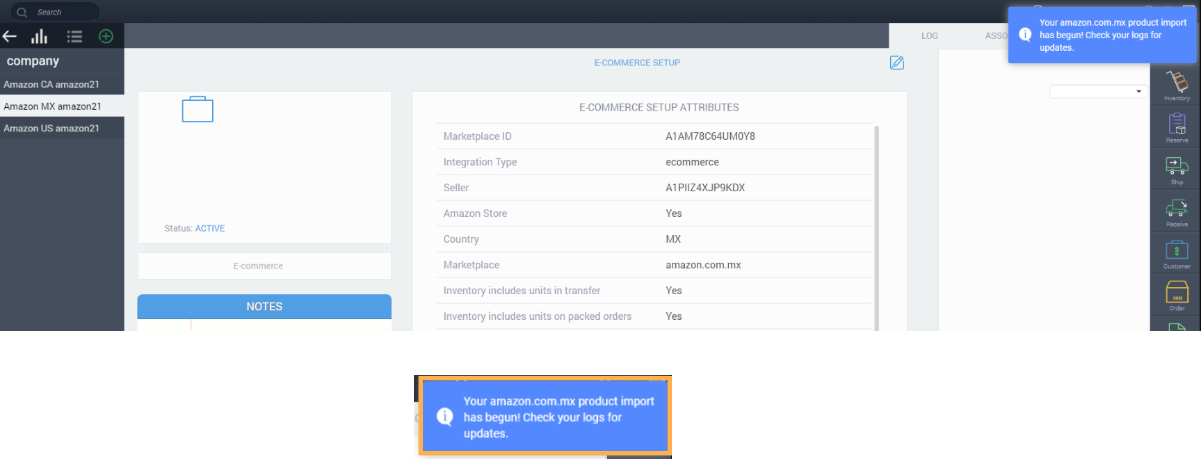
Task: Click the E-COMMERCE SETUP ATTRIBUTES heading
Action: tap(659, 107)
